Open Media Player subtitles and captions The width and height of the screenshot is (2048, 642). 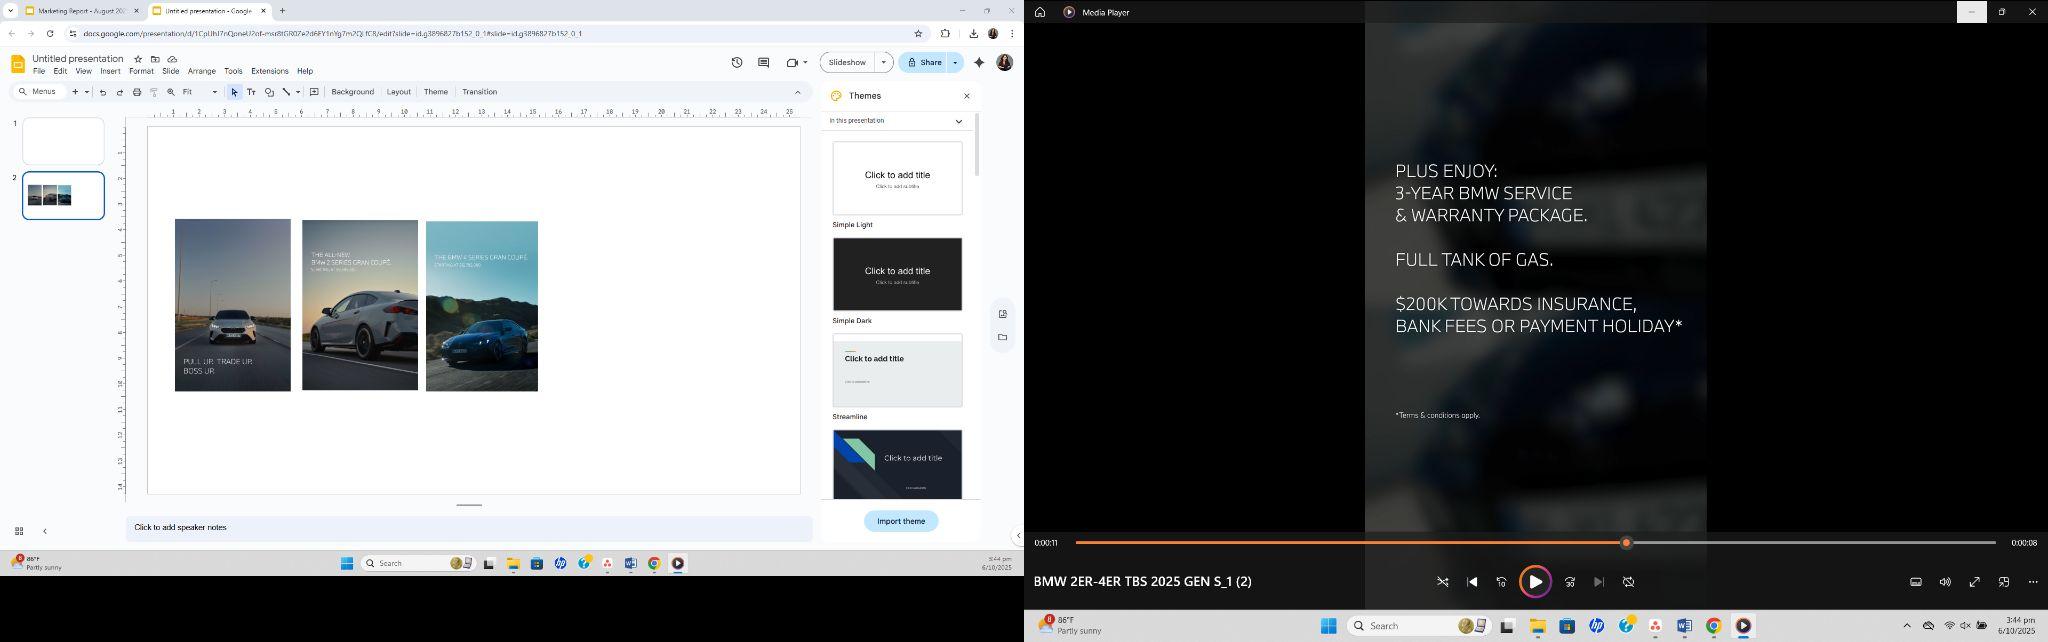point(1916,582)
